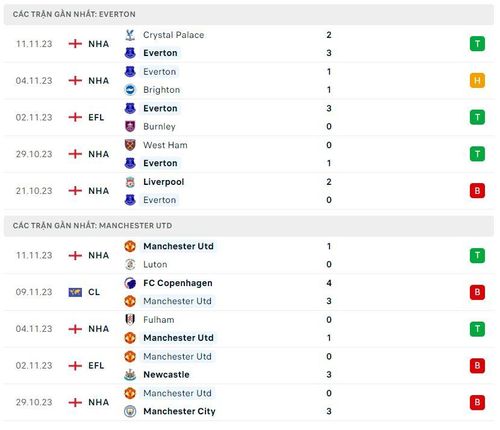Click the Brighton club crest
500x430 pixels.
coord(130,90)
